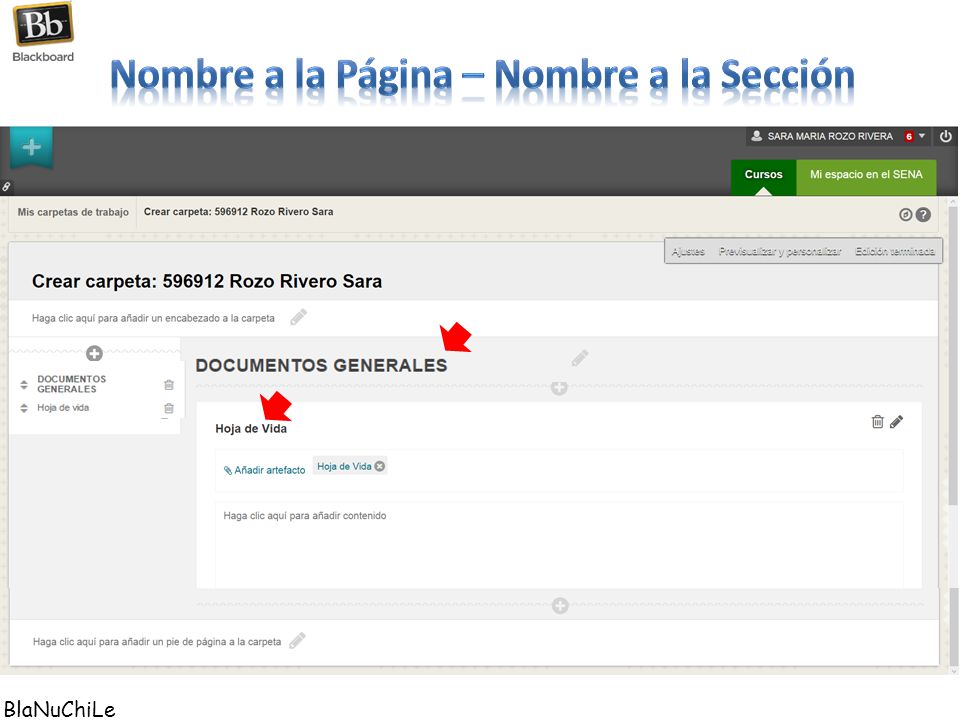This screenshot has width=960, height=720.
Task: Select Hoja de vida in the sidebar
Action: pyautogui.click(x=63, y=408)
